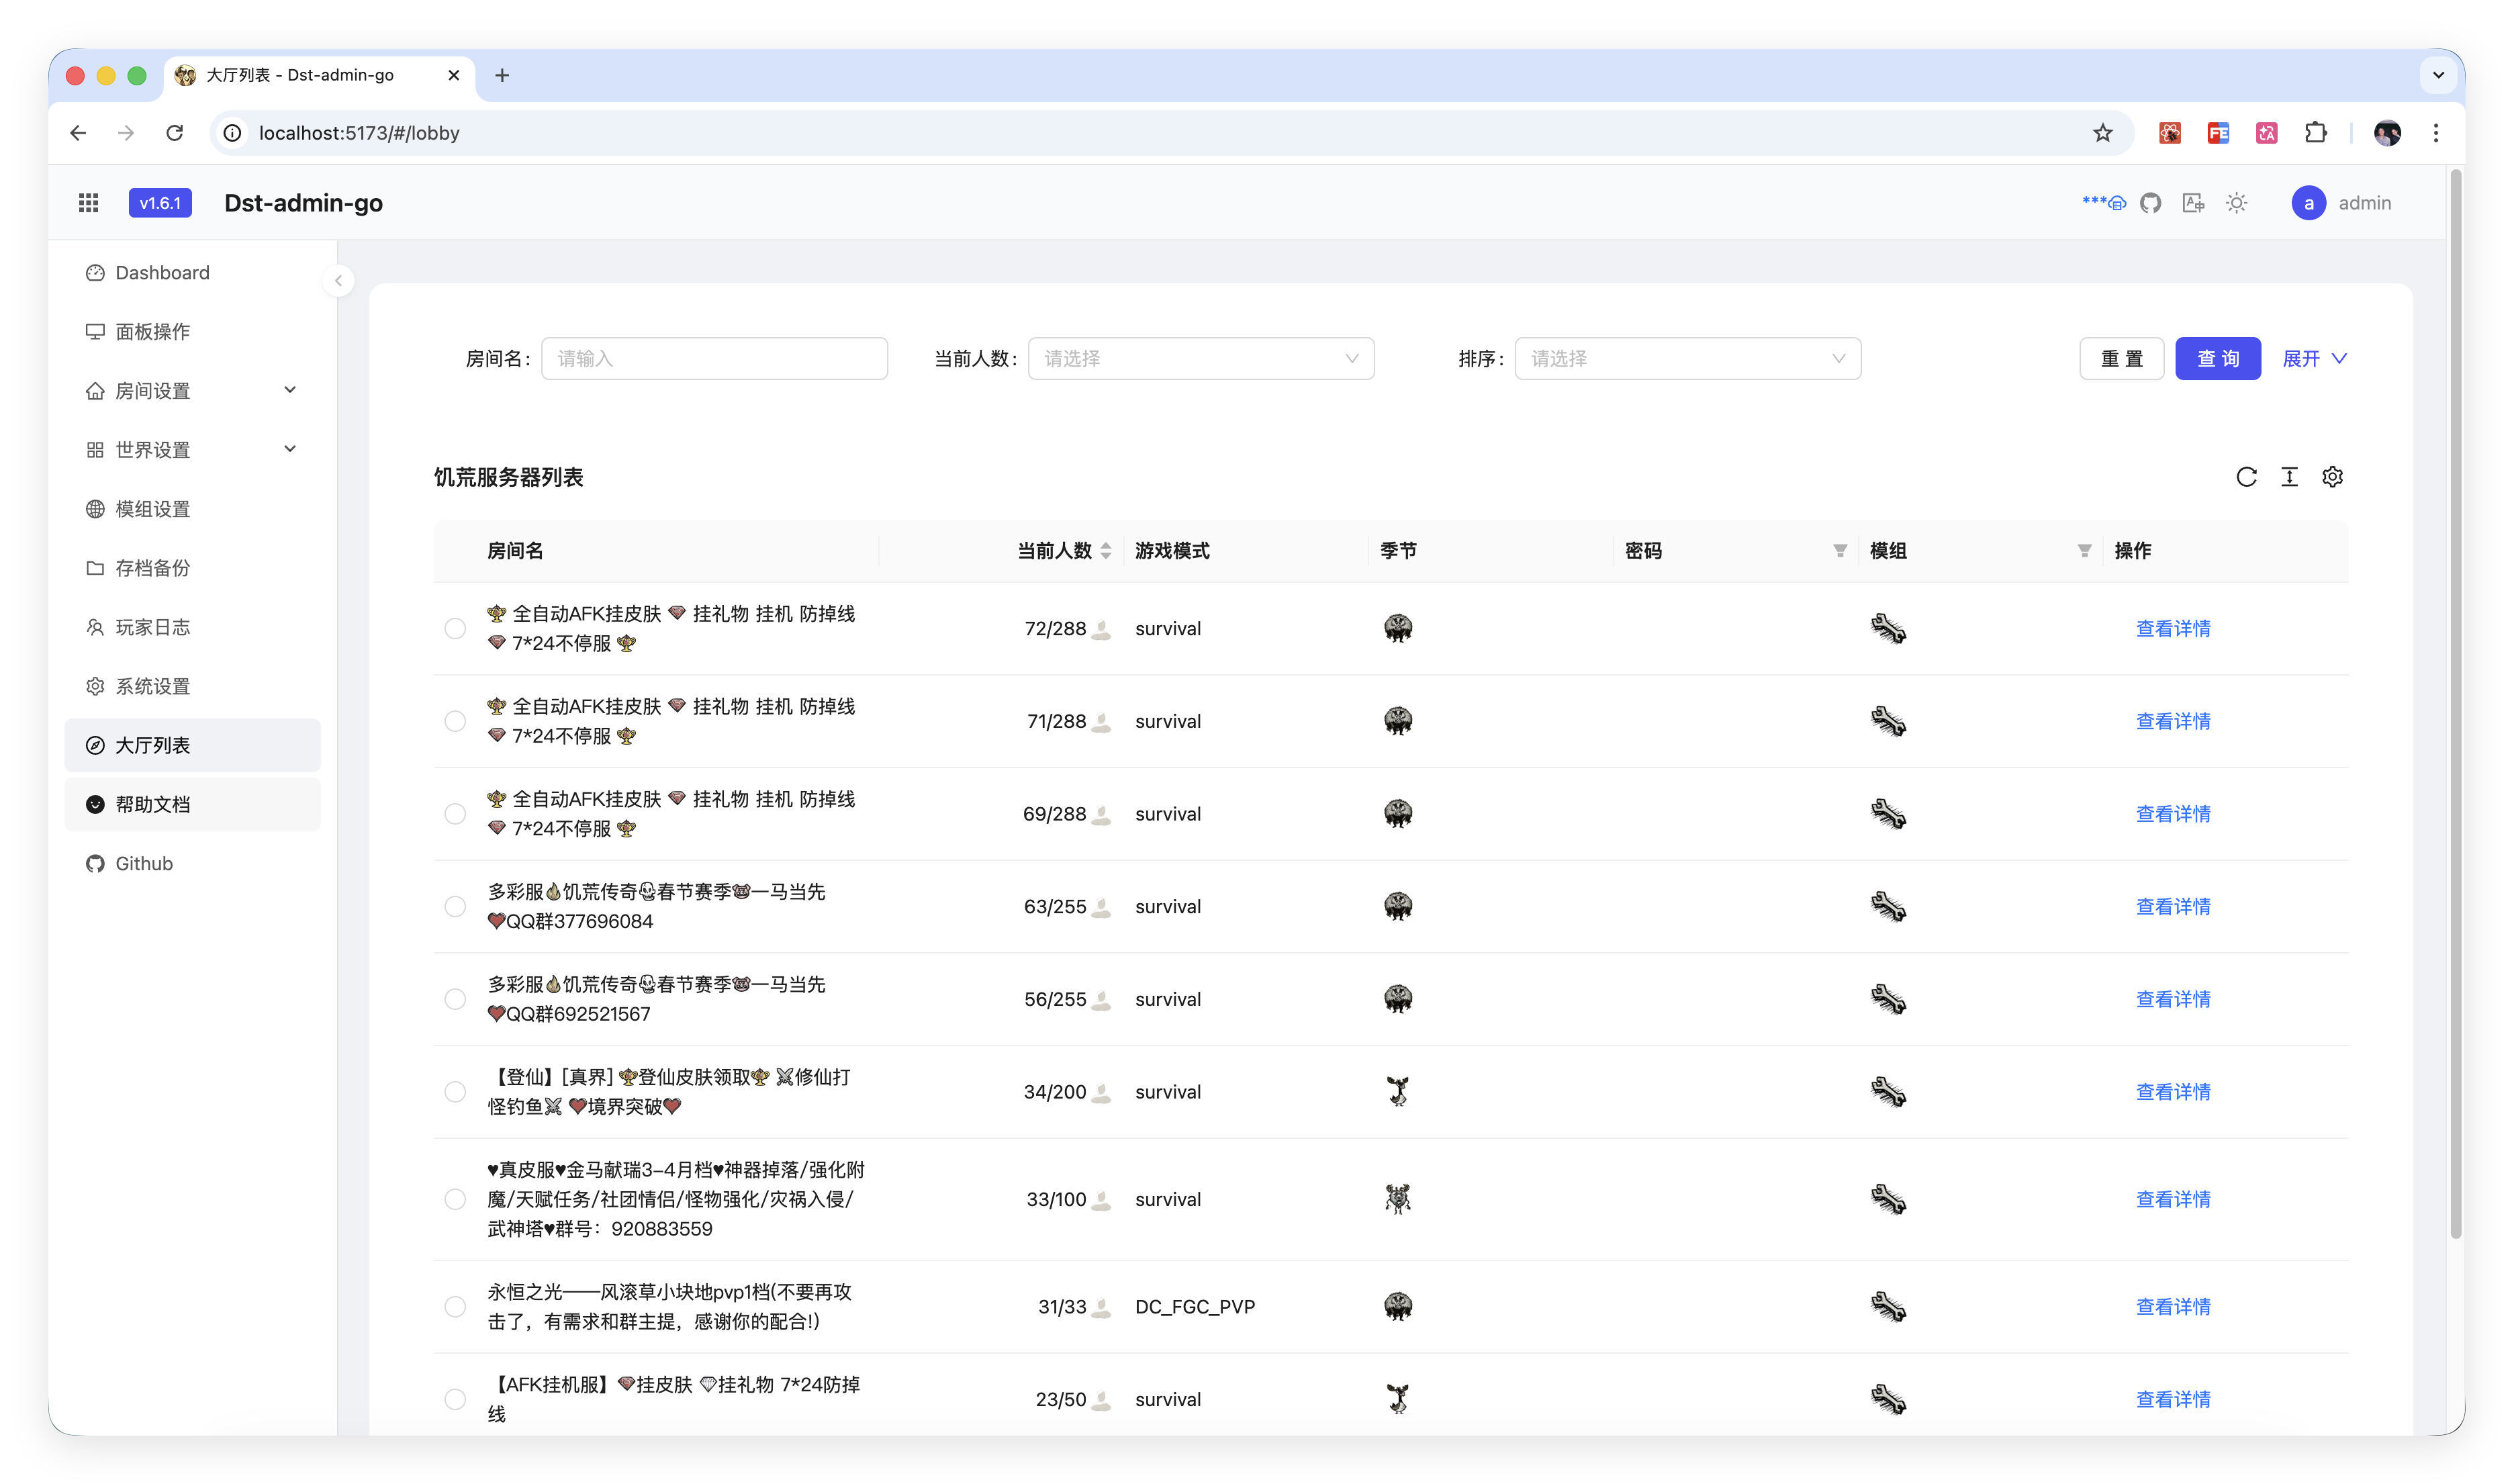Sort by current player count
The width and height of the screenshot is (2514, 1484).
click(x=1105, y=551)
